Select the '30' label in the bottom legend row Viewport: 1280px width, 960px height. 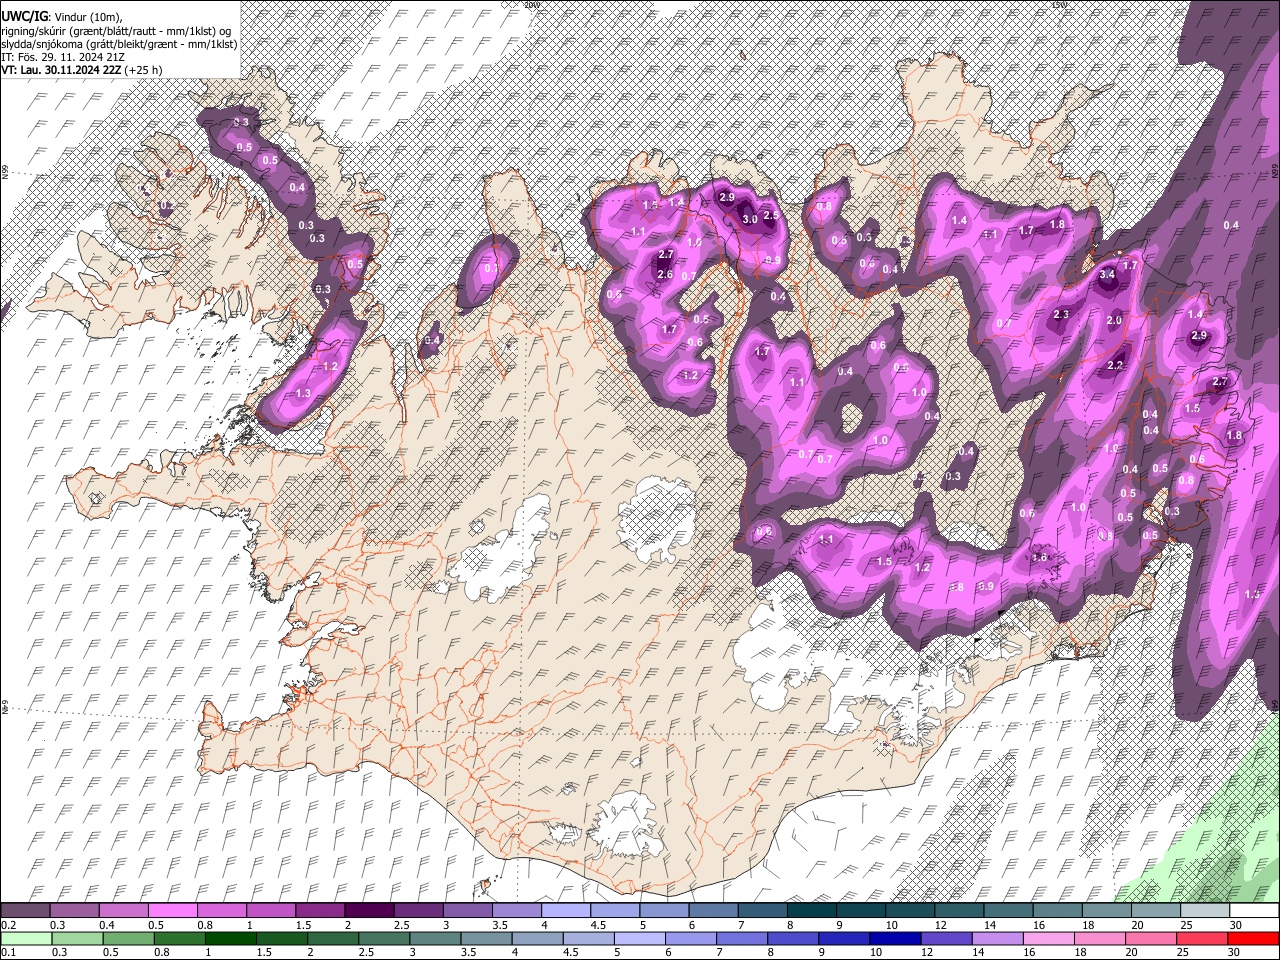pyautogui.click(x=1236, y=952)
